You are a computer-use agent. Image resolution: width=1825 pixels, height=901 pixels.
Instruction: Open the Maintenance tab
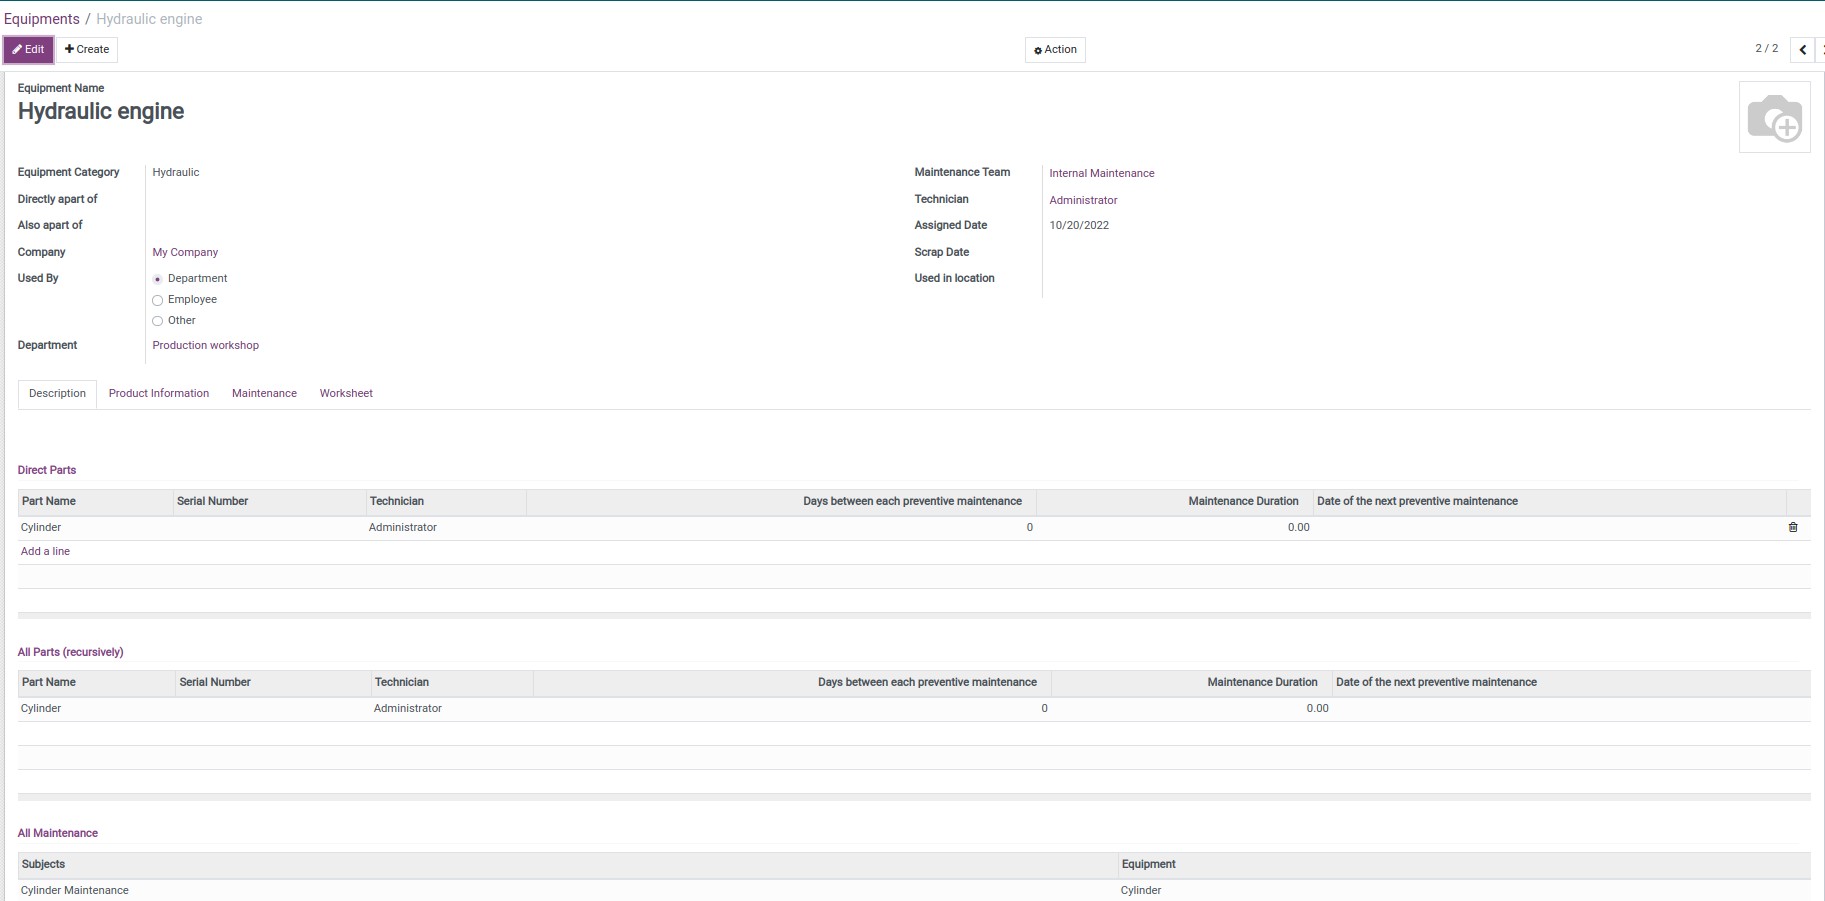click(x=264, y=394)
